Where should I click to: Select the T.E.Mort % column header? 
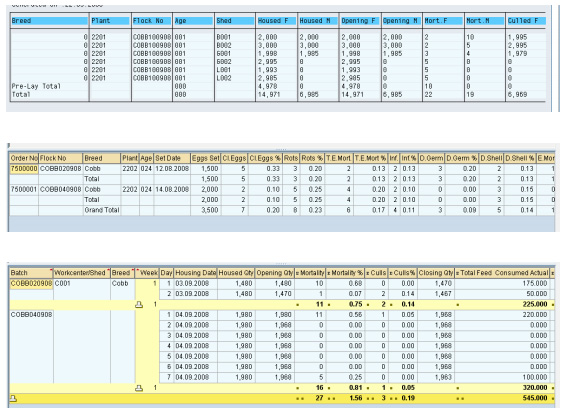coord(370,158)
